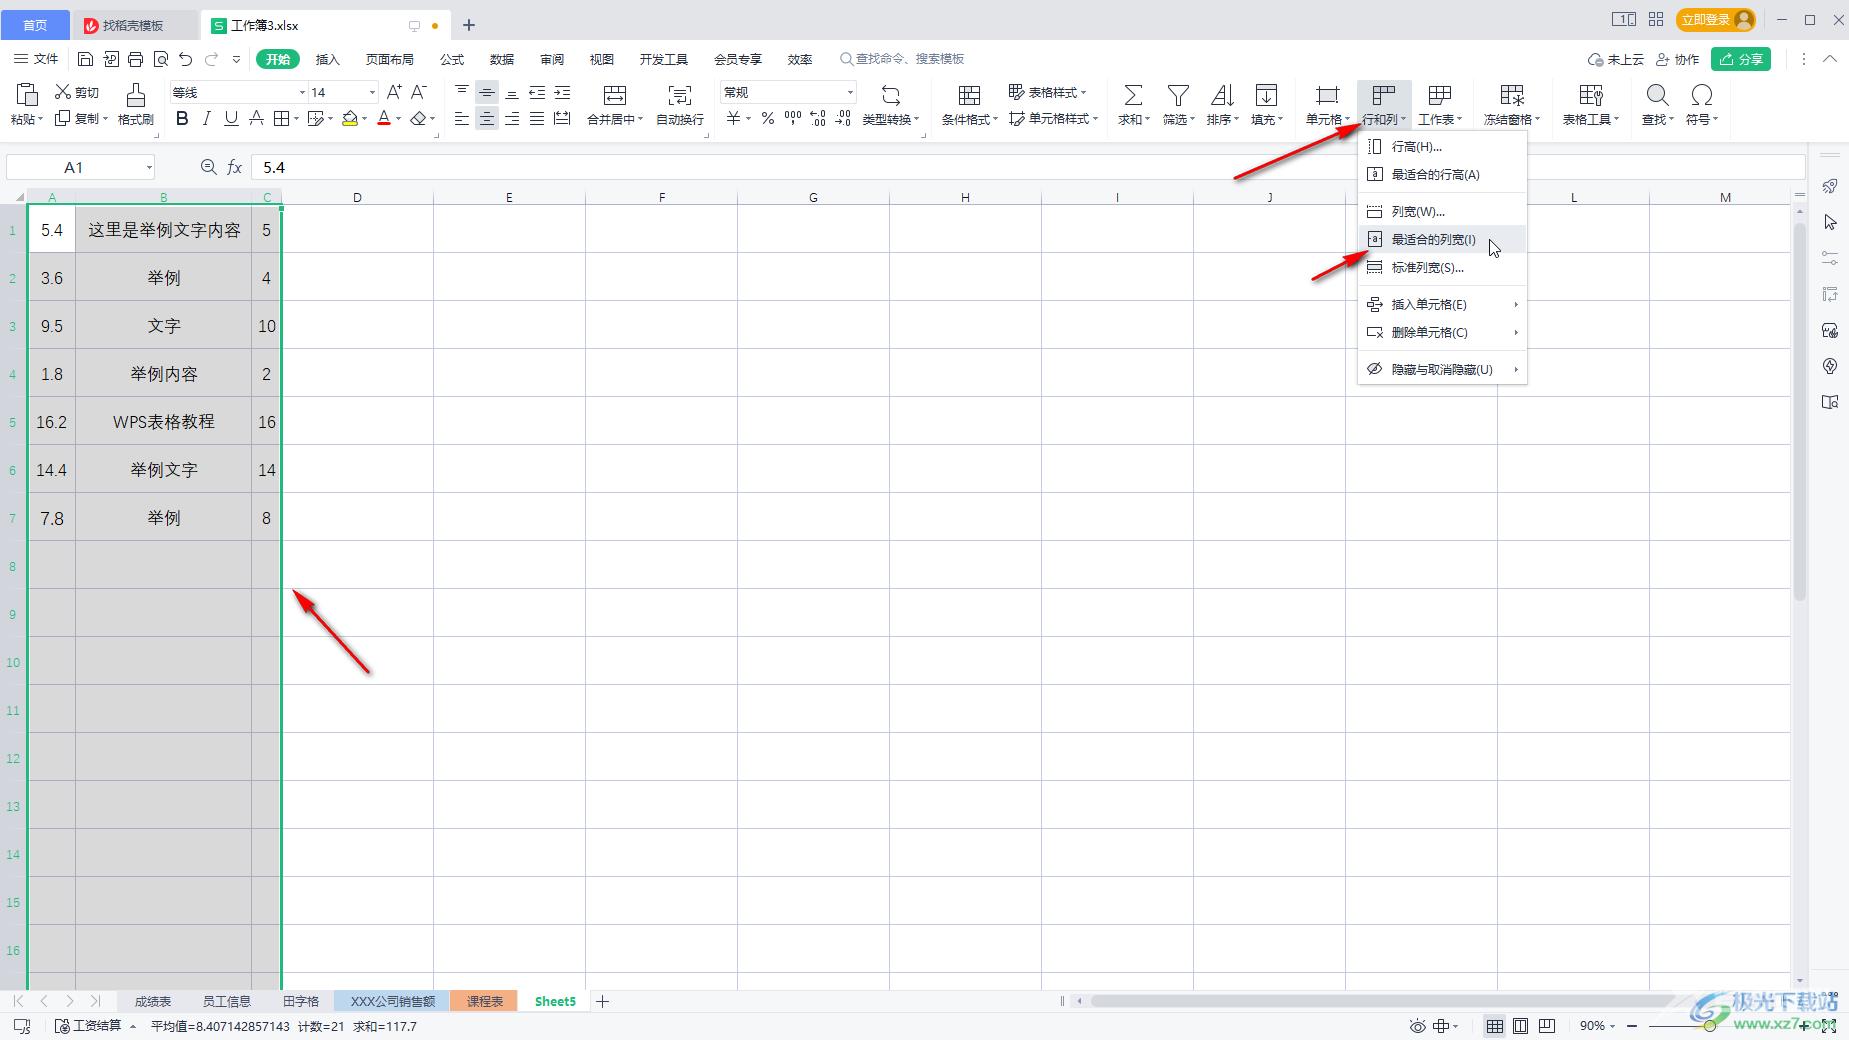Click the Cells (单元格) icon
This screenshot has height=1040, width=1849.
click(x=1327, y=95)
